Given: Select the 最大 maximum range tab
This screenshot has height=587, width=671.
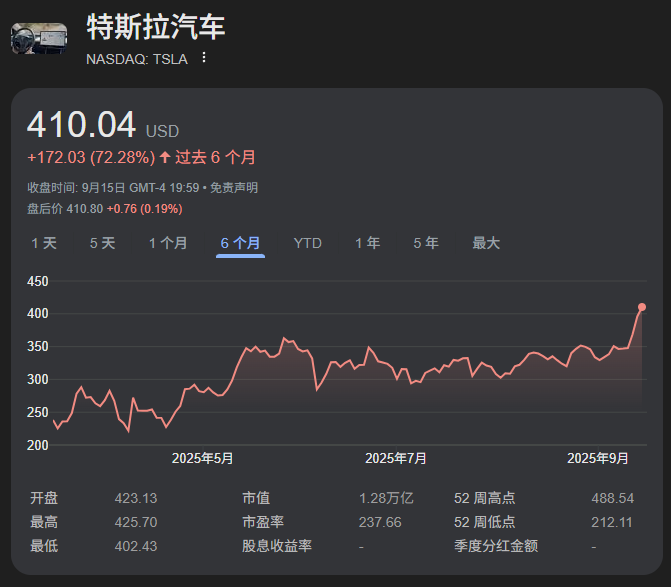Looking at the screenshot, I should 486,243.
